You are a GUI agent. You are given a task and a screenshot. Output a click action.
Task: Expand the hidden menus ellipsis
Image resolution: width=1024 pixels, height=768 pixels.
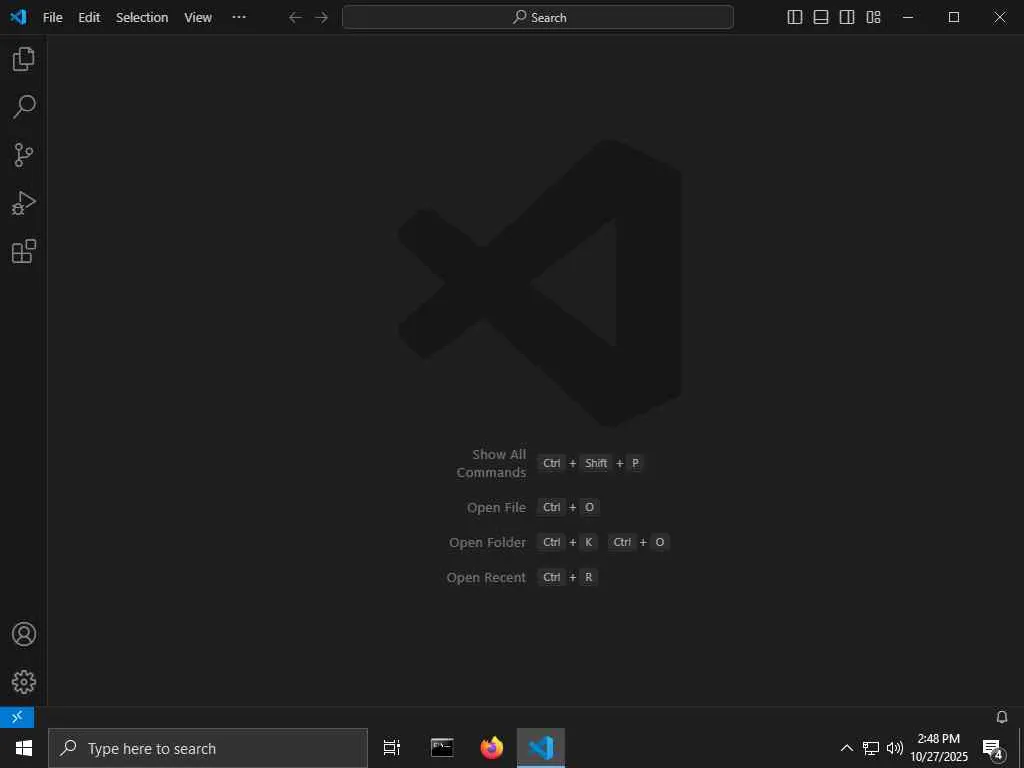[239, 18]
